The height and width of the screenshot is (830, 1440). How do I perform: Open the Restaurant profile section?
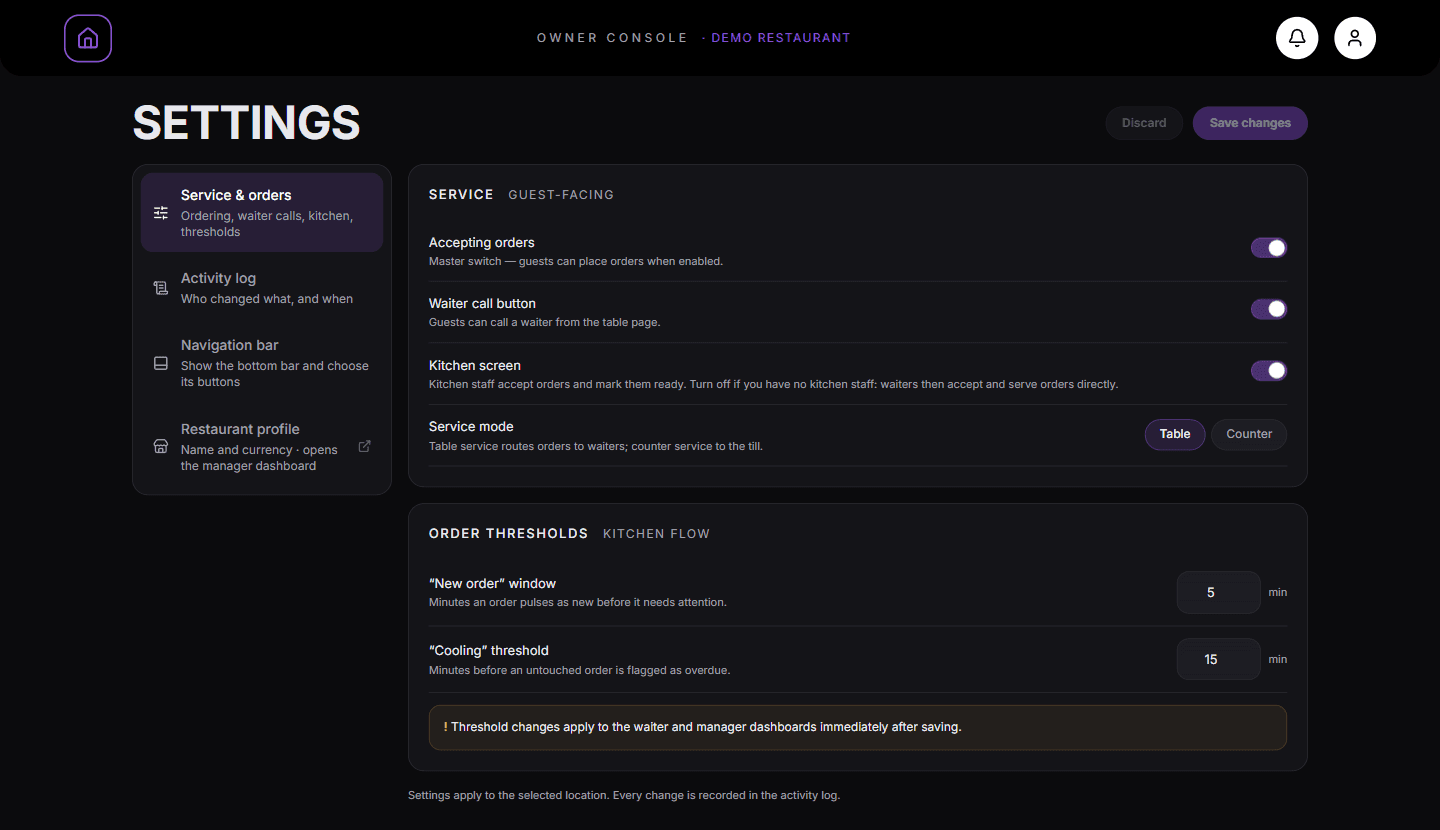point(262,446)
